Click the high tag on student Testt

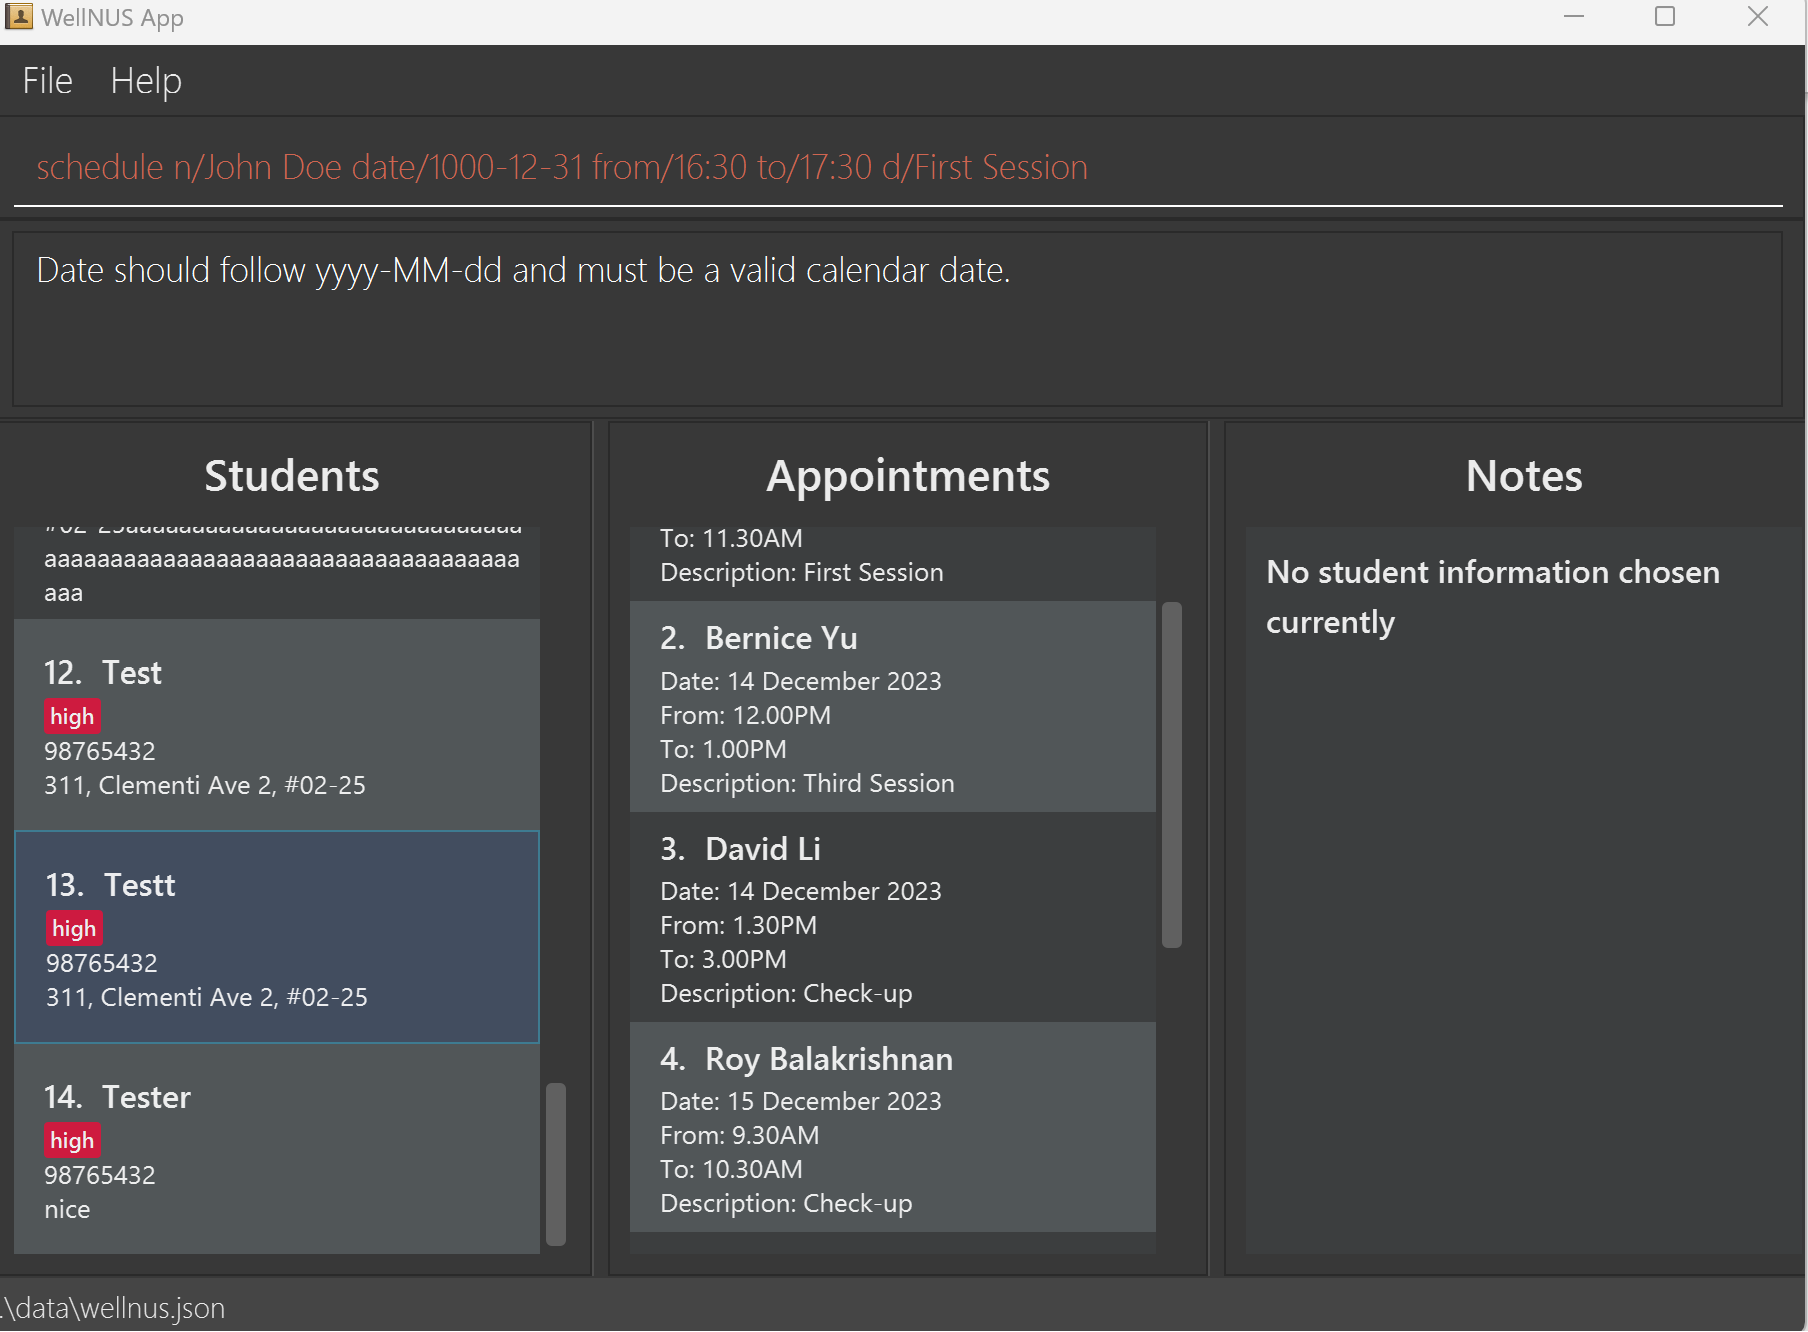tap(74, 928)
